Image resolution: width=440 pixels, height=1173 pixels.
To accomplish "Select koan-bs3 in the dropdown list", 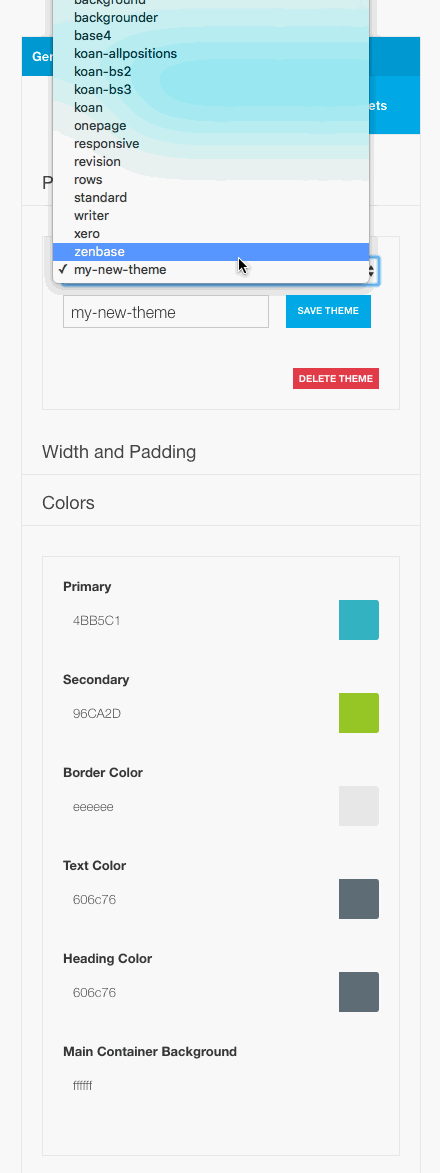I will tap(211, 90).
